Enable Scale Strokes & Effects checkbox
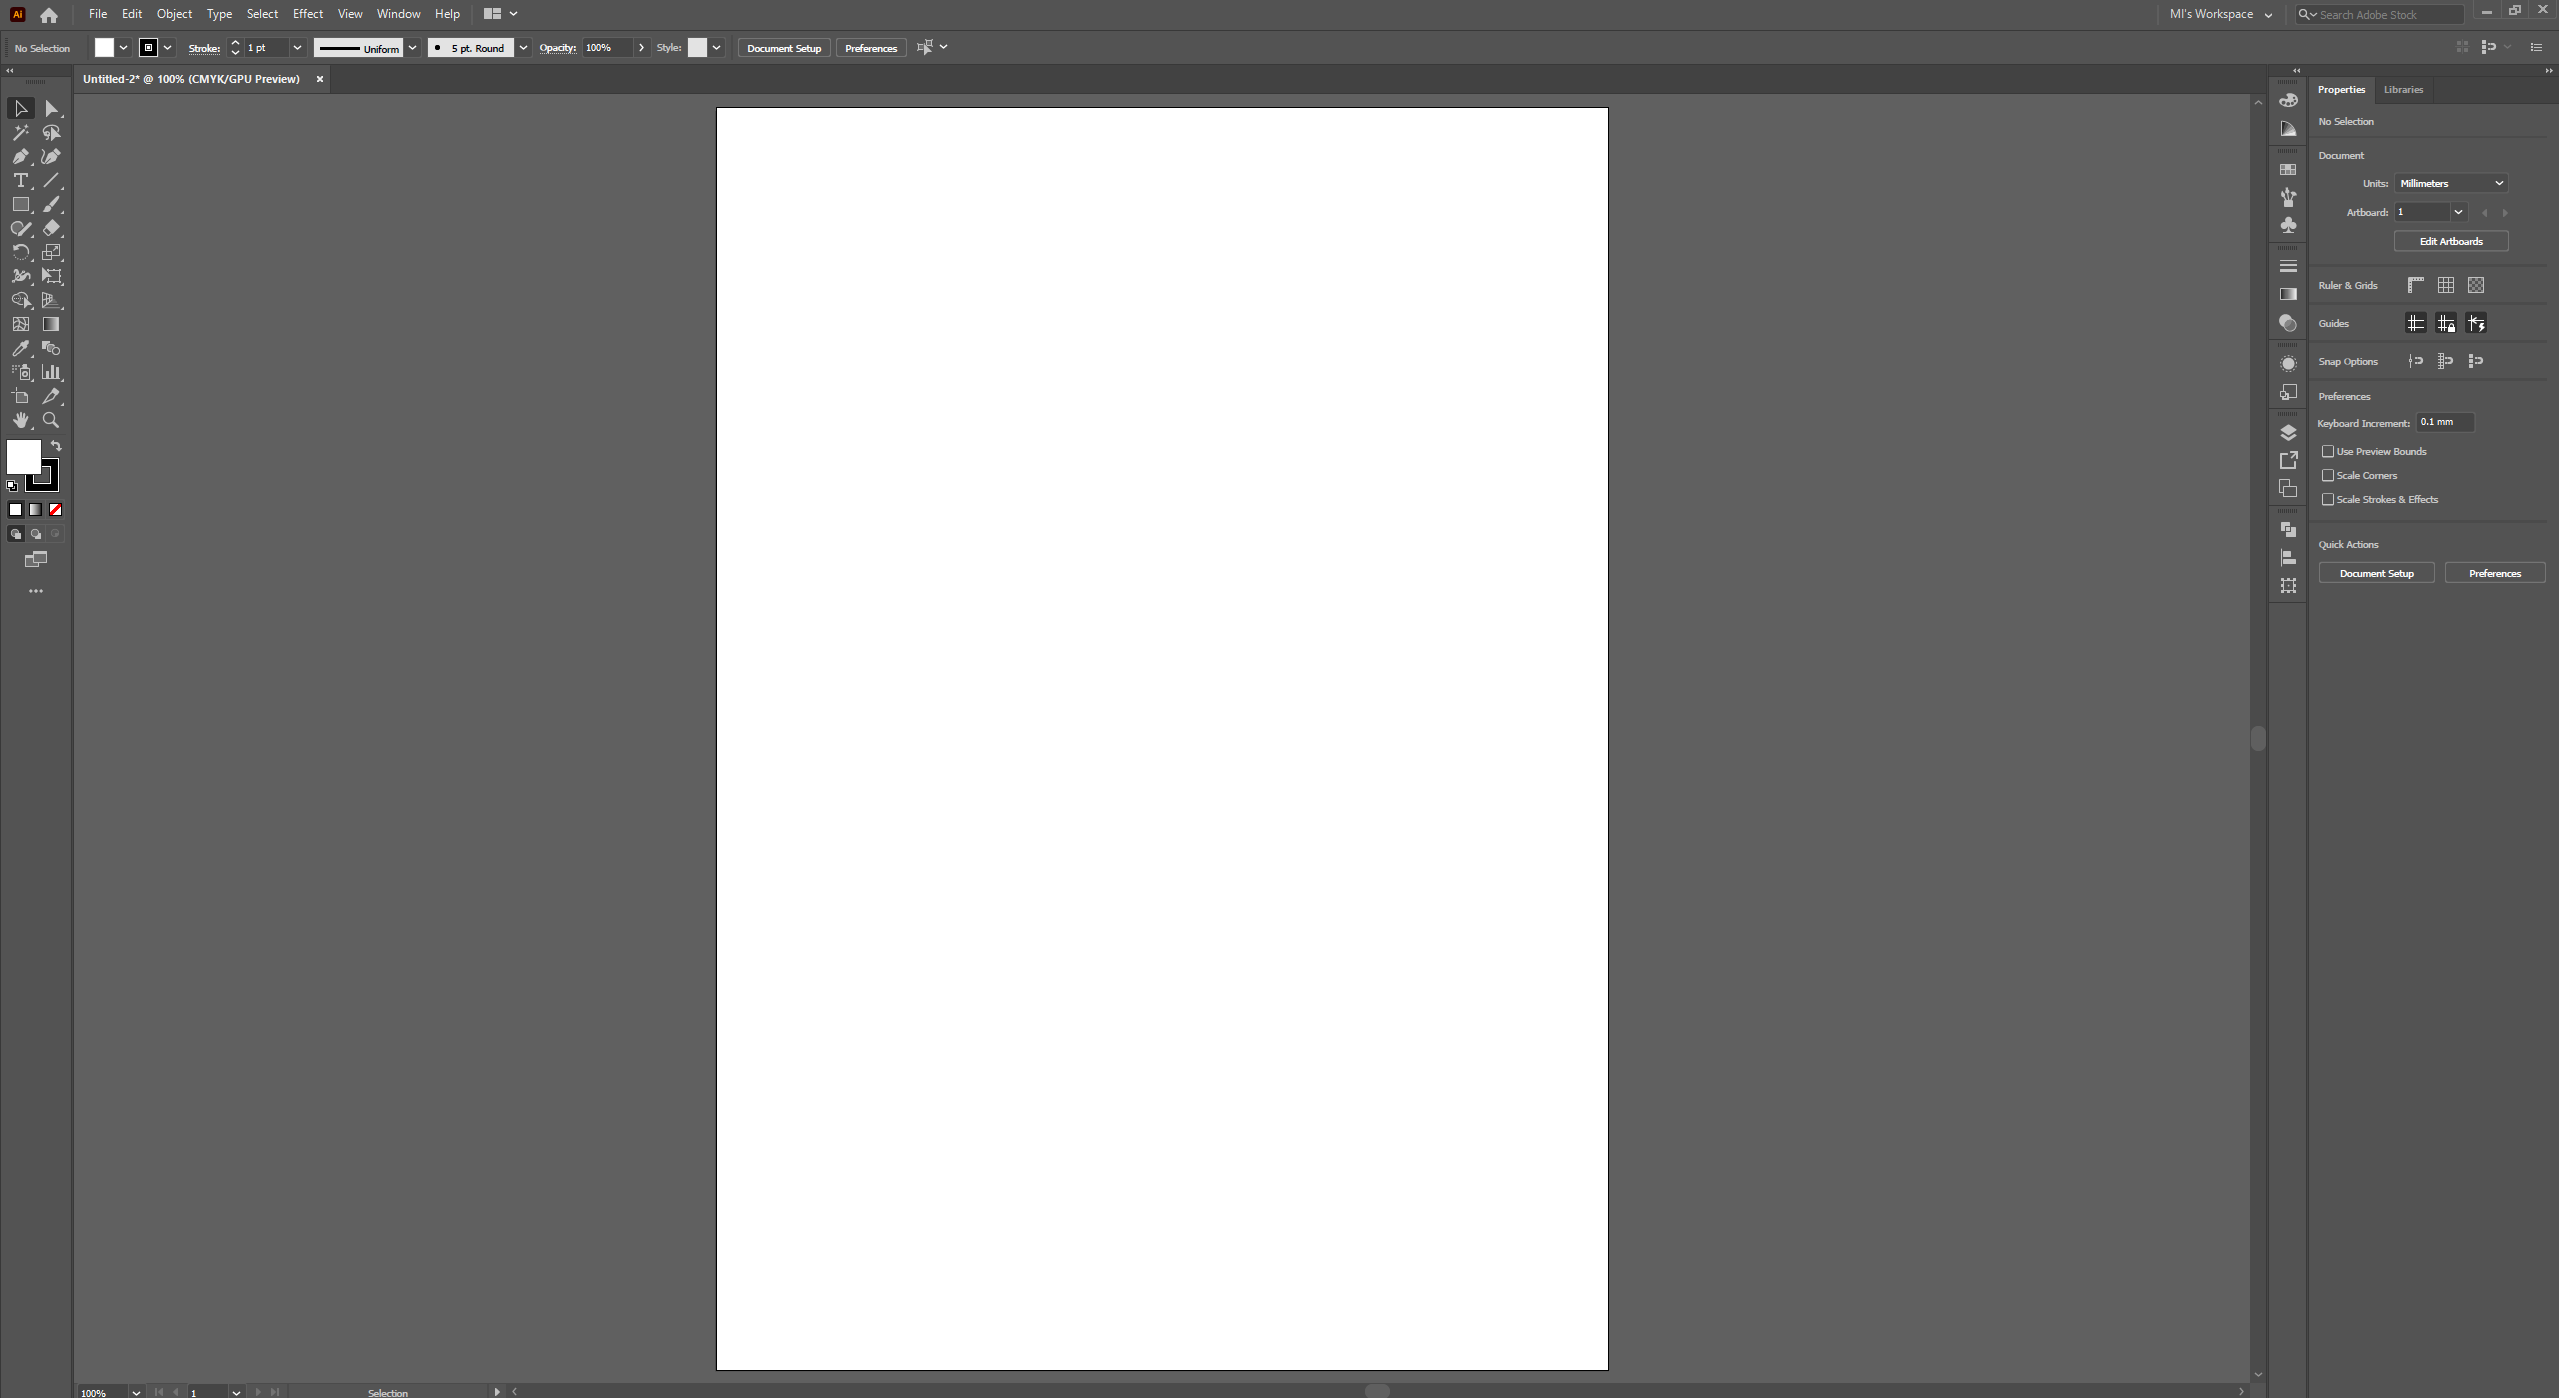 tap(2328, 499)
